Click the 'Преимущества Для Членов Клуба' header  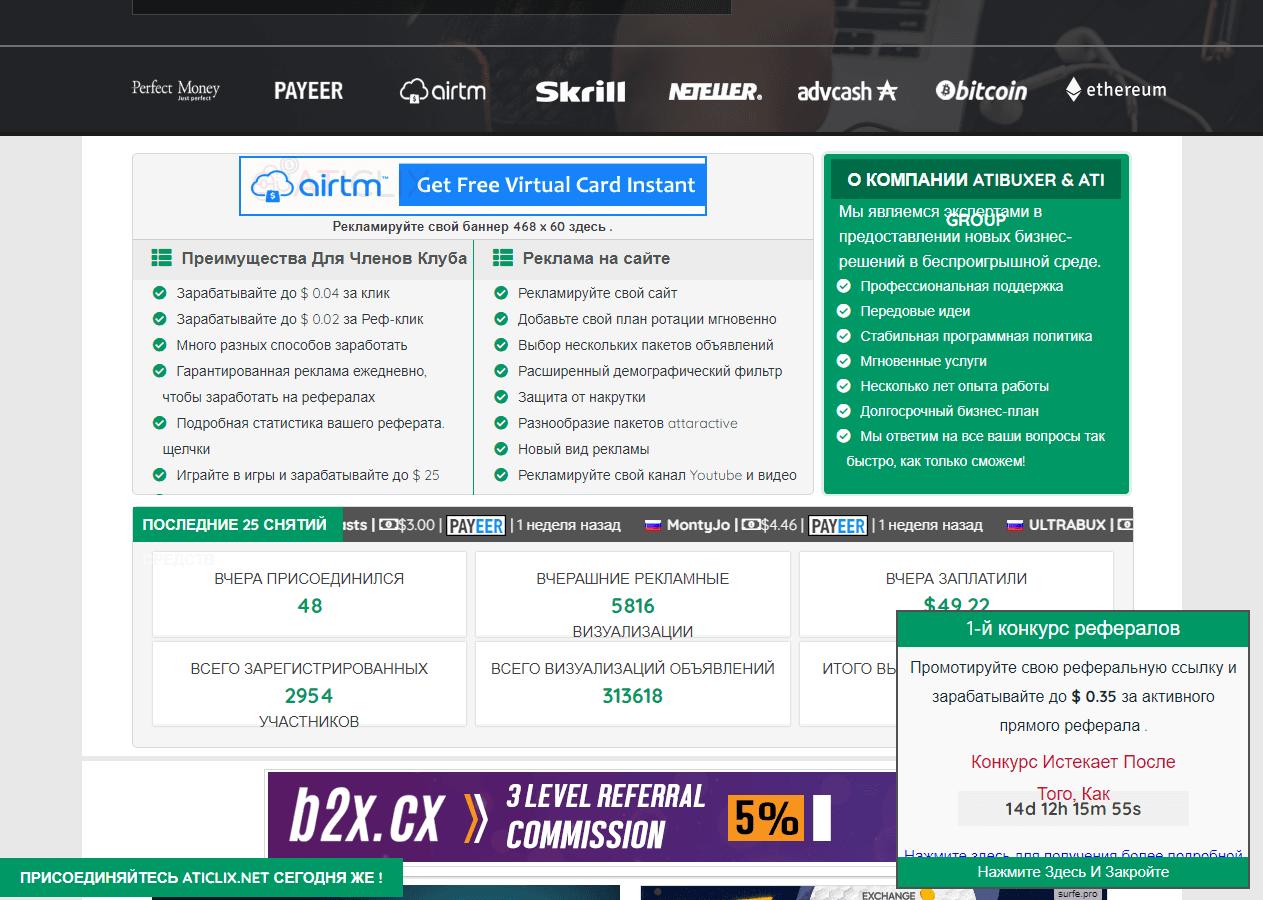(323, 258)
